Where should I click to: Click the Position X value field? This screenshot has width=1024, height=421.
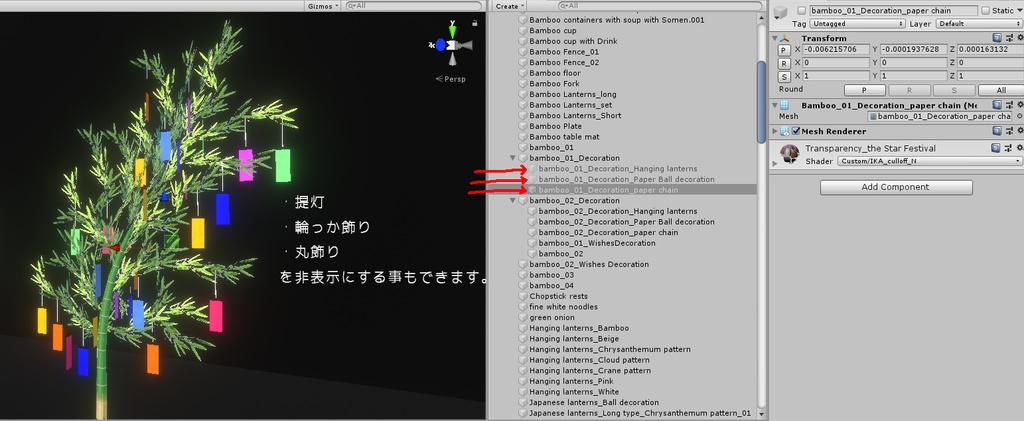click(x=836, y=50)
